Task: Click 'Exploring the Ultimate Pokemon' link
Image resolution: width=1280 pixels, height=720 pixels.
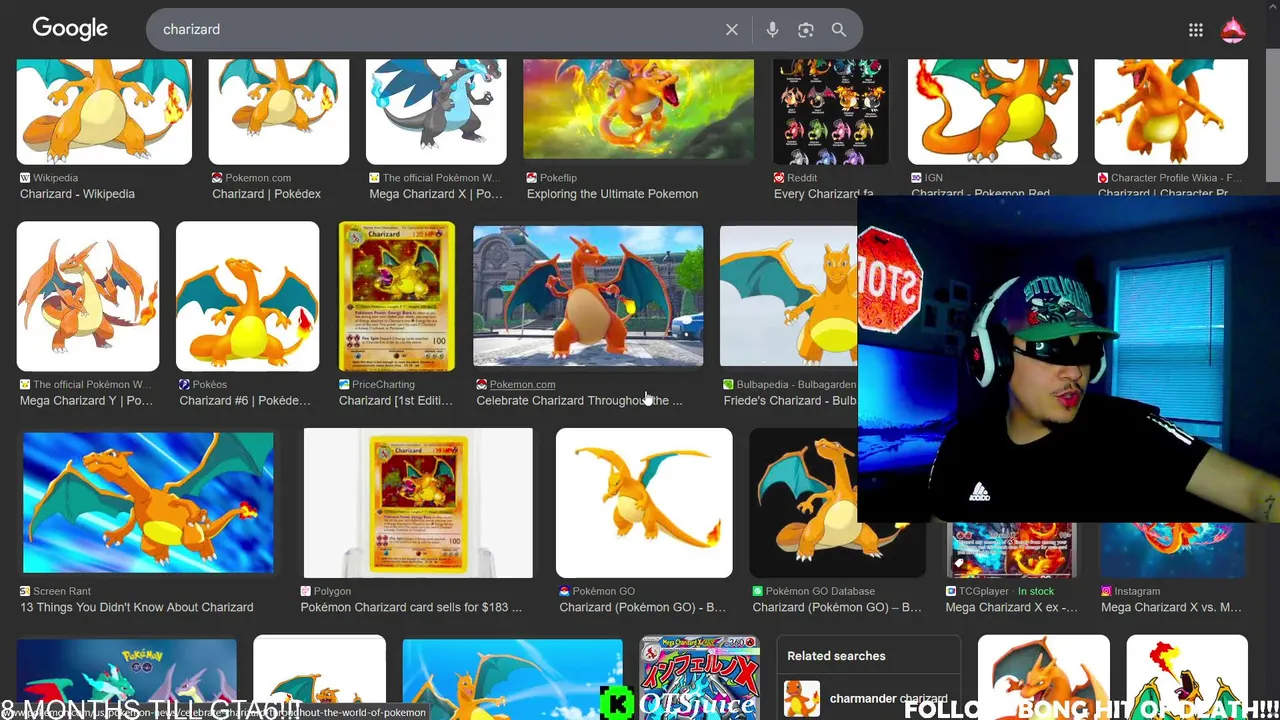Action: 612,194
